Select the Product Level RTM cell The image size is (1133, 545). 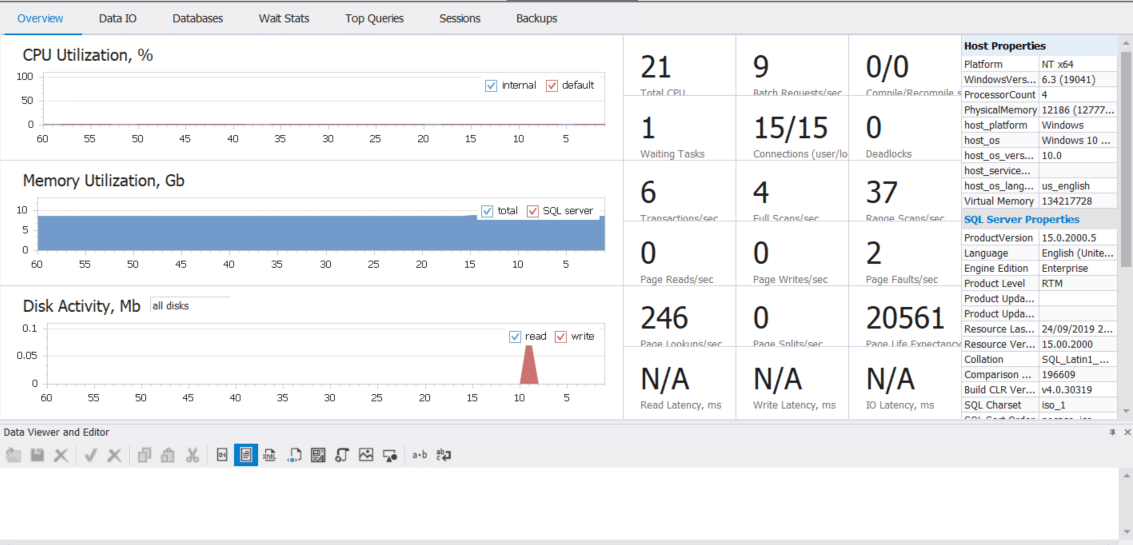(x=1079, y=283)
